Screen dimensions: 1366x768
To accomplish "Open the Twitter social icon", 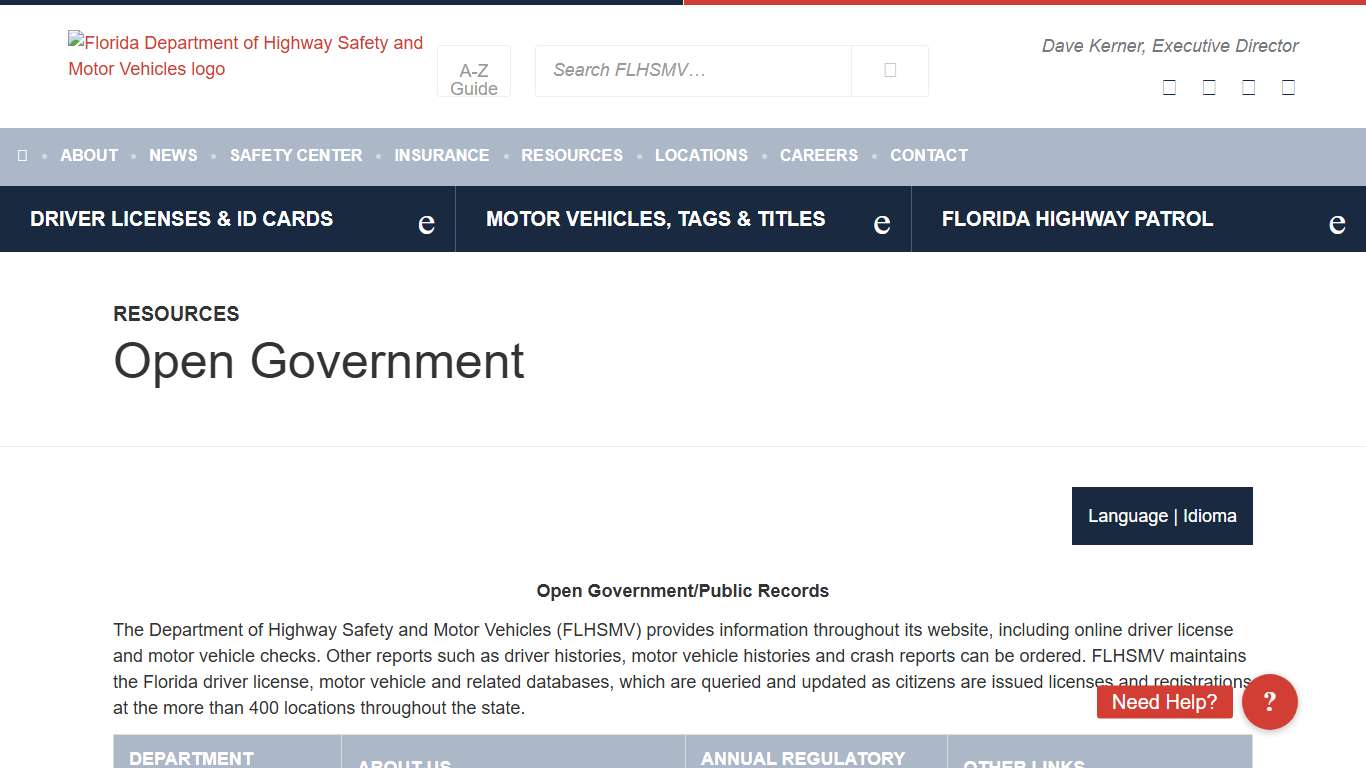I will click(1208, 87).
